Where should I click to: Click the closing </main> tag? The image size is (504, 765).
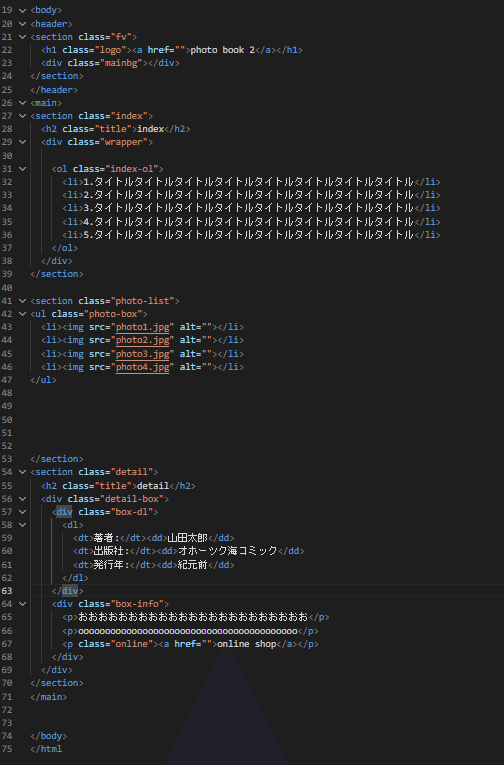[x=49, y=697]
